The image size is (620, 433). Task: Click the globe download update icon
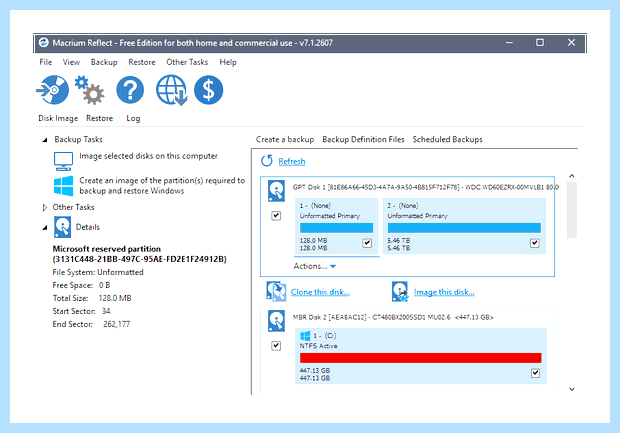tap(171, 90)
